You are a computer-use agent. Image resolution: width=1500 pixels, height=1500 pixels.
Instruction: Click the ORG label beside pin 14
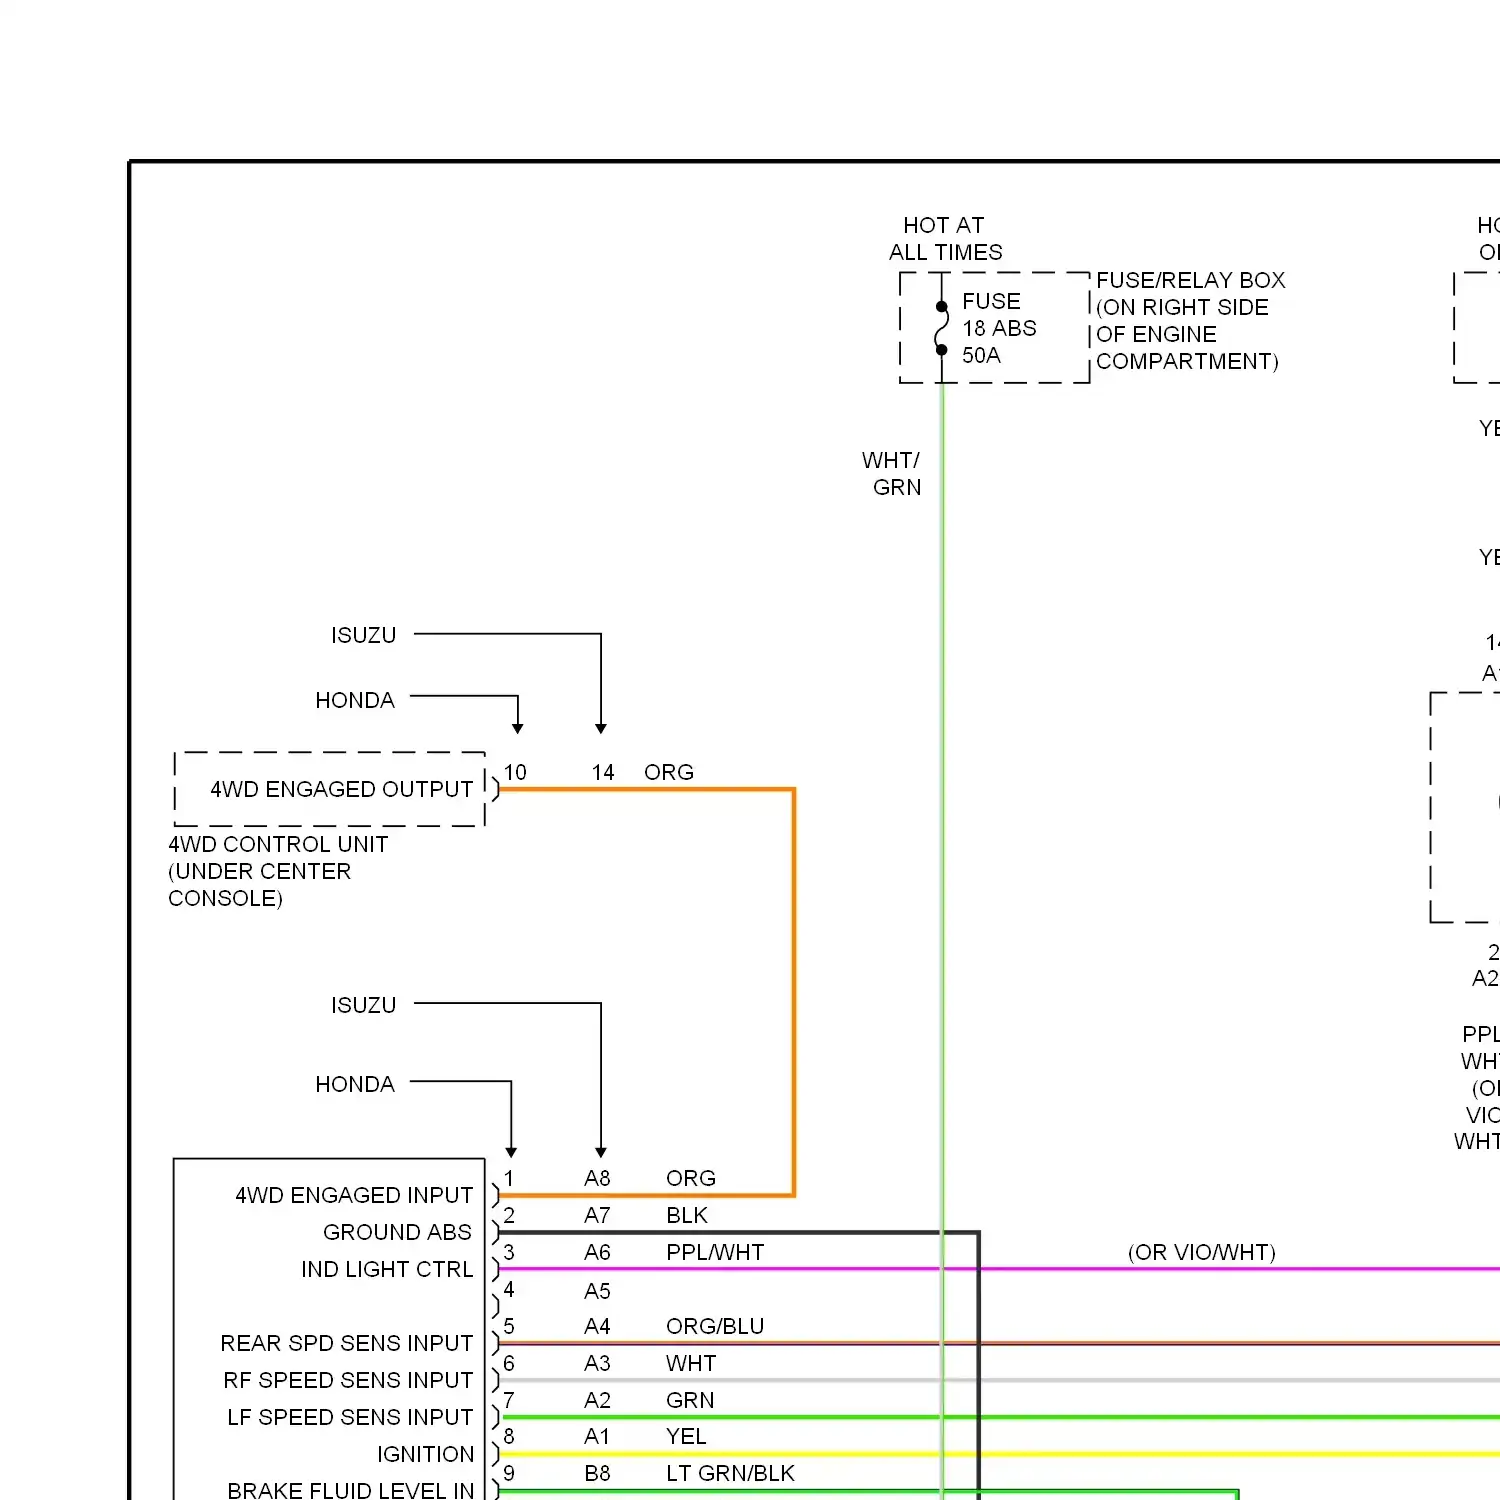click(669, 772)
